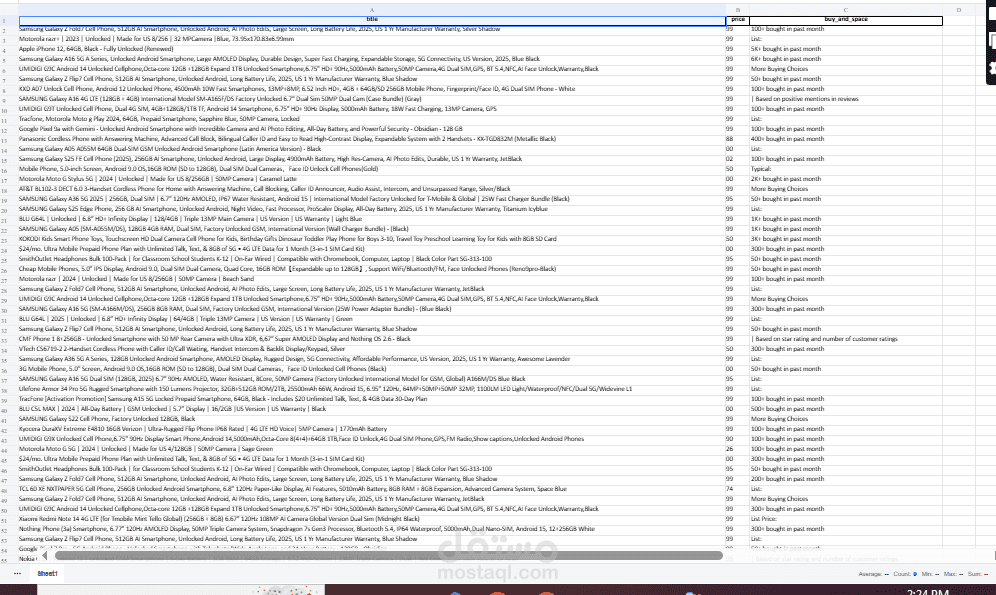This screenshot has height=595, width=996.
Task: Select the VTech CS6719-2 title cell
Action: (x=372, y=349)
